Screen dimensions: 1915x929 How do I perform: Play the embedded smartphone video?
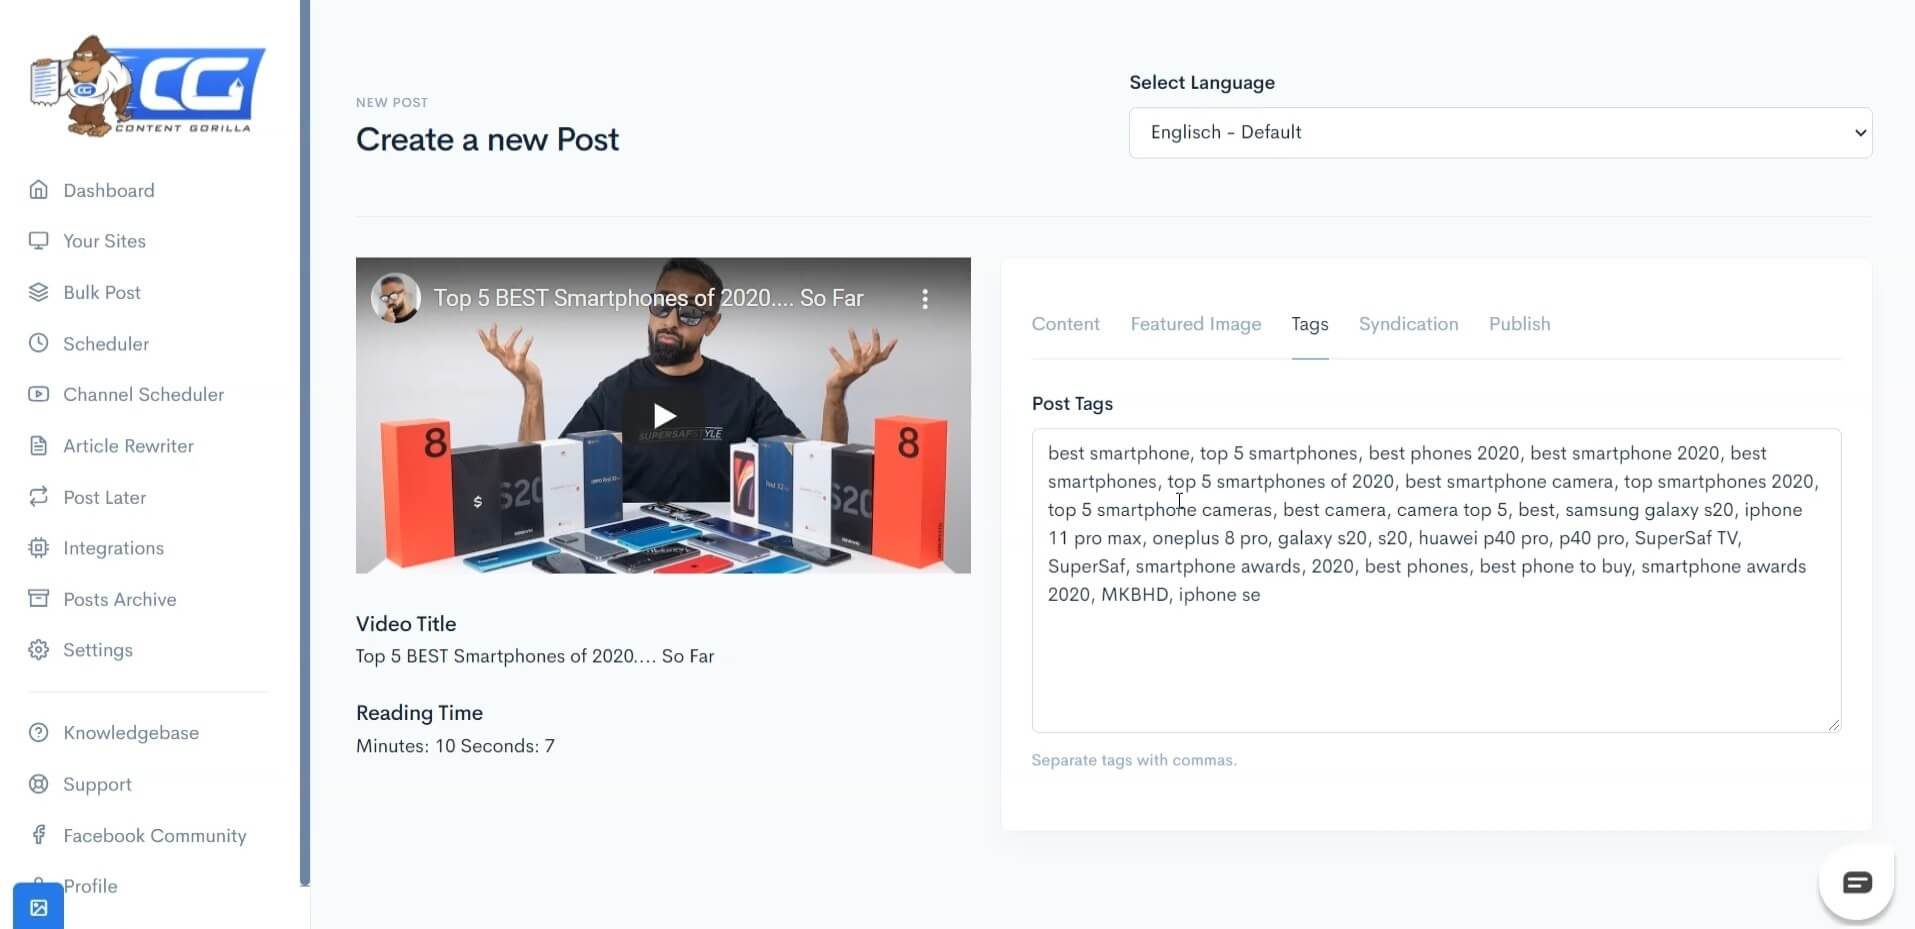tap(663, 415)
